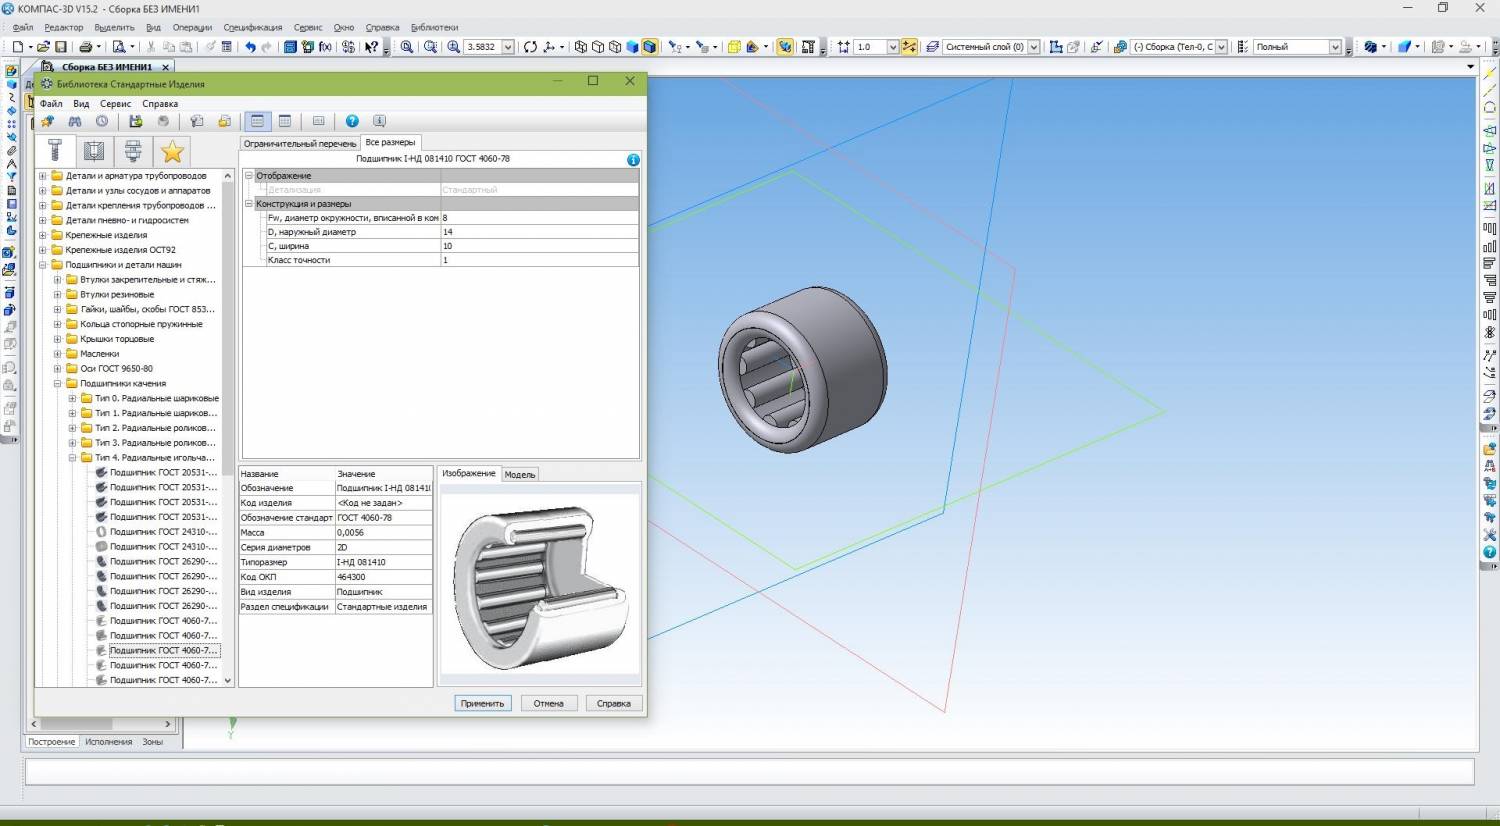Open the Variables f(x) tool
The height and width of the screenshot is (826, 1500).
[325, 47]
